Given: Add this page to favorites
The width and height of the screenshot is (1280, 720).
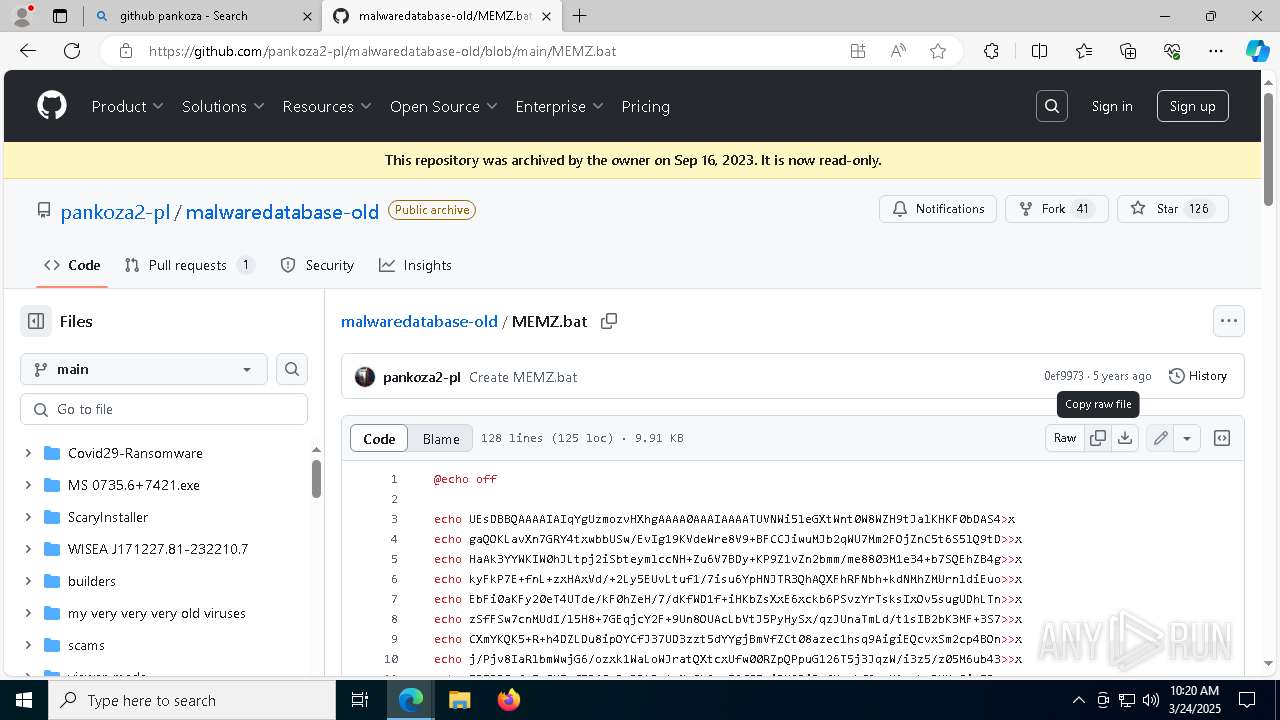Looking at the screenshot, I should [937, 51].
